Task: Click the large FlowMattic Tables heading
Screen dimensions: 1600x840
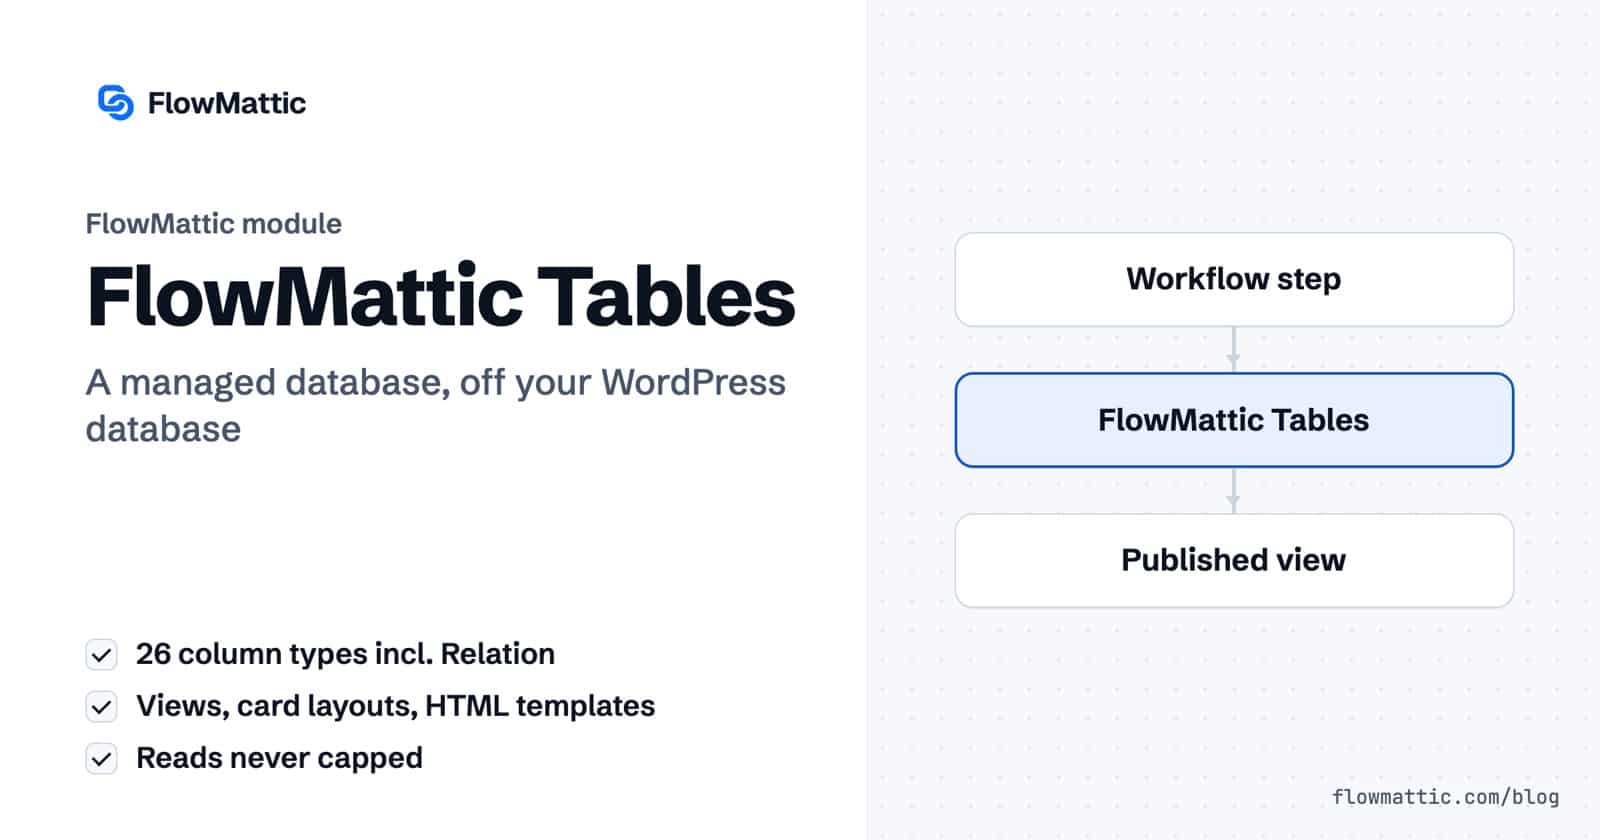Action: pos(441,297)
